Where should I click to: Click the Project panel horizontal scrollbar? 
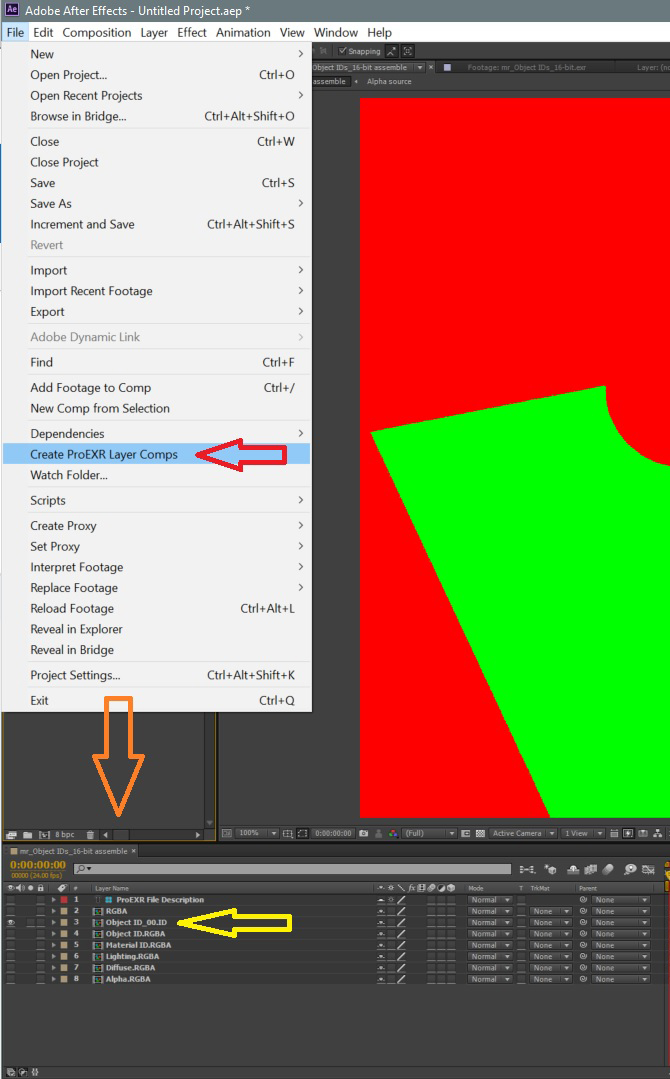point(152,835)
